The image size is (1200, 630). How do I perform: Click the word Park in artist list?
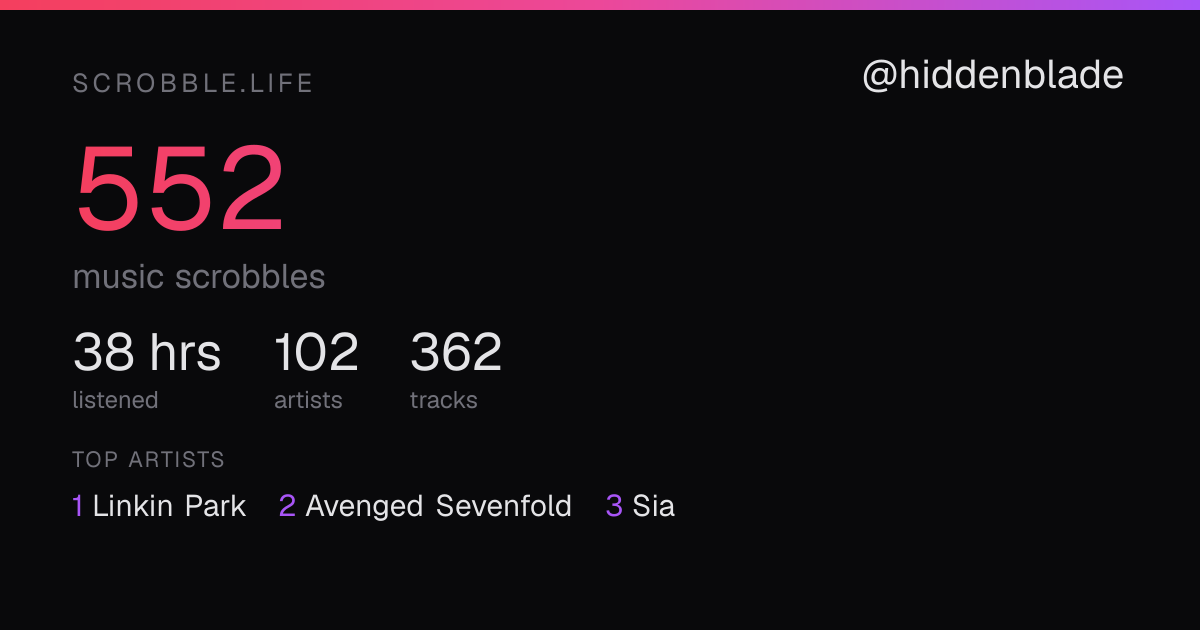click(215, 506)
